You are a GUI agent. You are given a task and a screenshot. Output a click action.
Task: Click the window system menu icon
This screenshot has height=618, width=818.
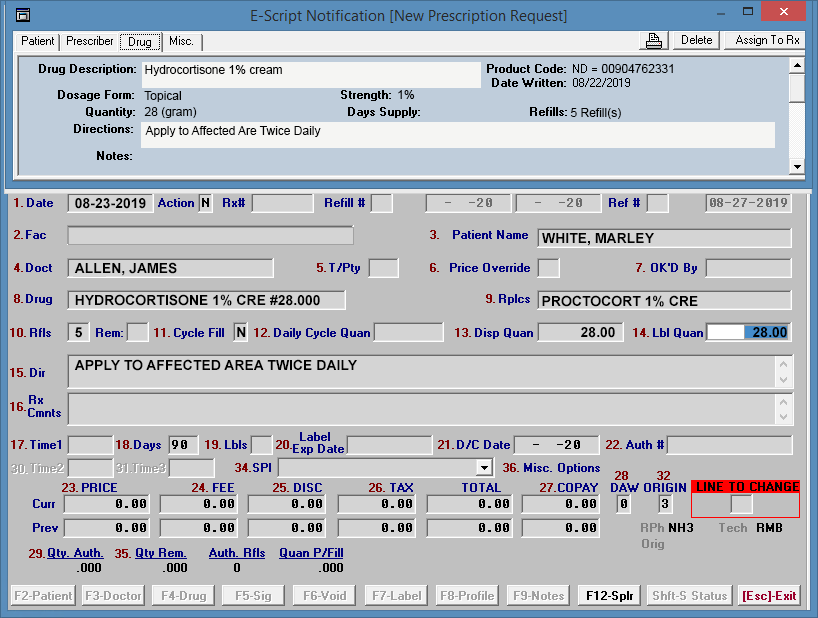[x=22, y=16]
